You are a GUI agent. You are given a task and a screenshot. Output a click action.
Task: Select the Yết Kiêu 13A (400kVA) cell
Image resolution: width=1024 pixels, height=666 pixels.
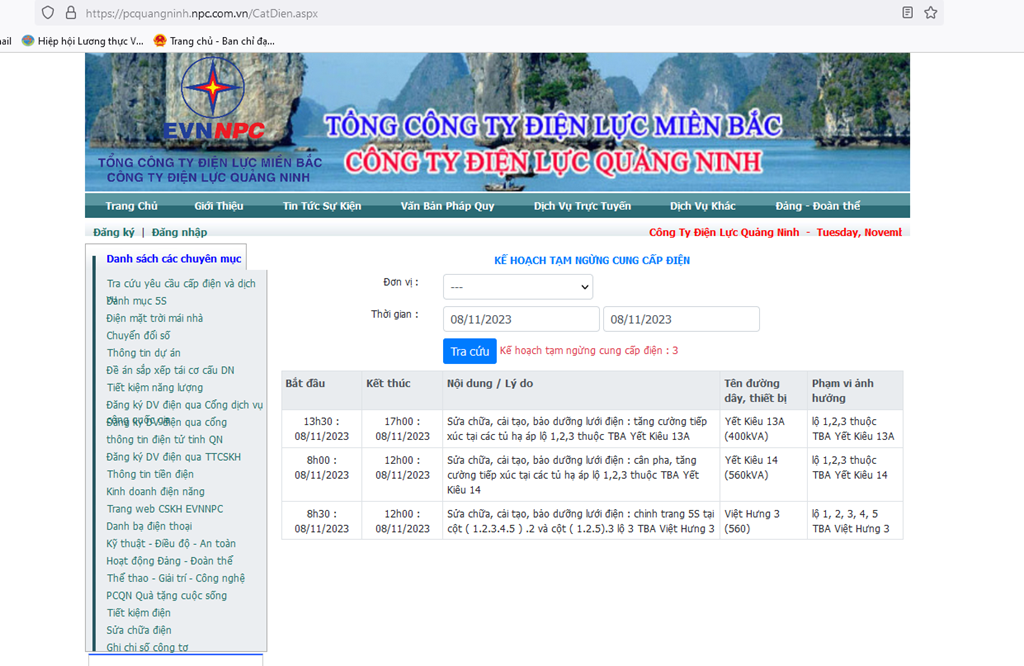click(x=763, y=429)
